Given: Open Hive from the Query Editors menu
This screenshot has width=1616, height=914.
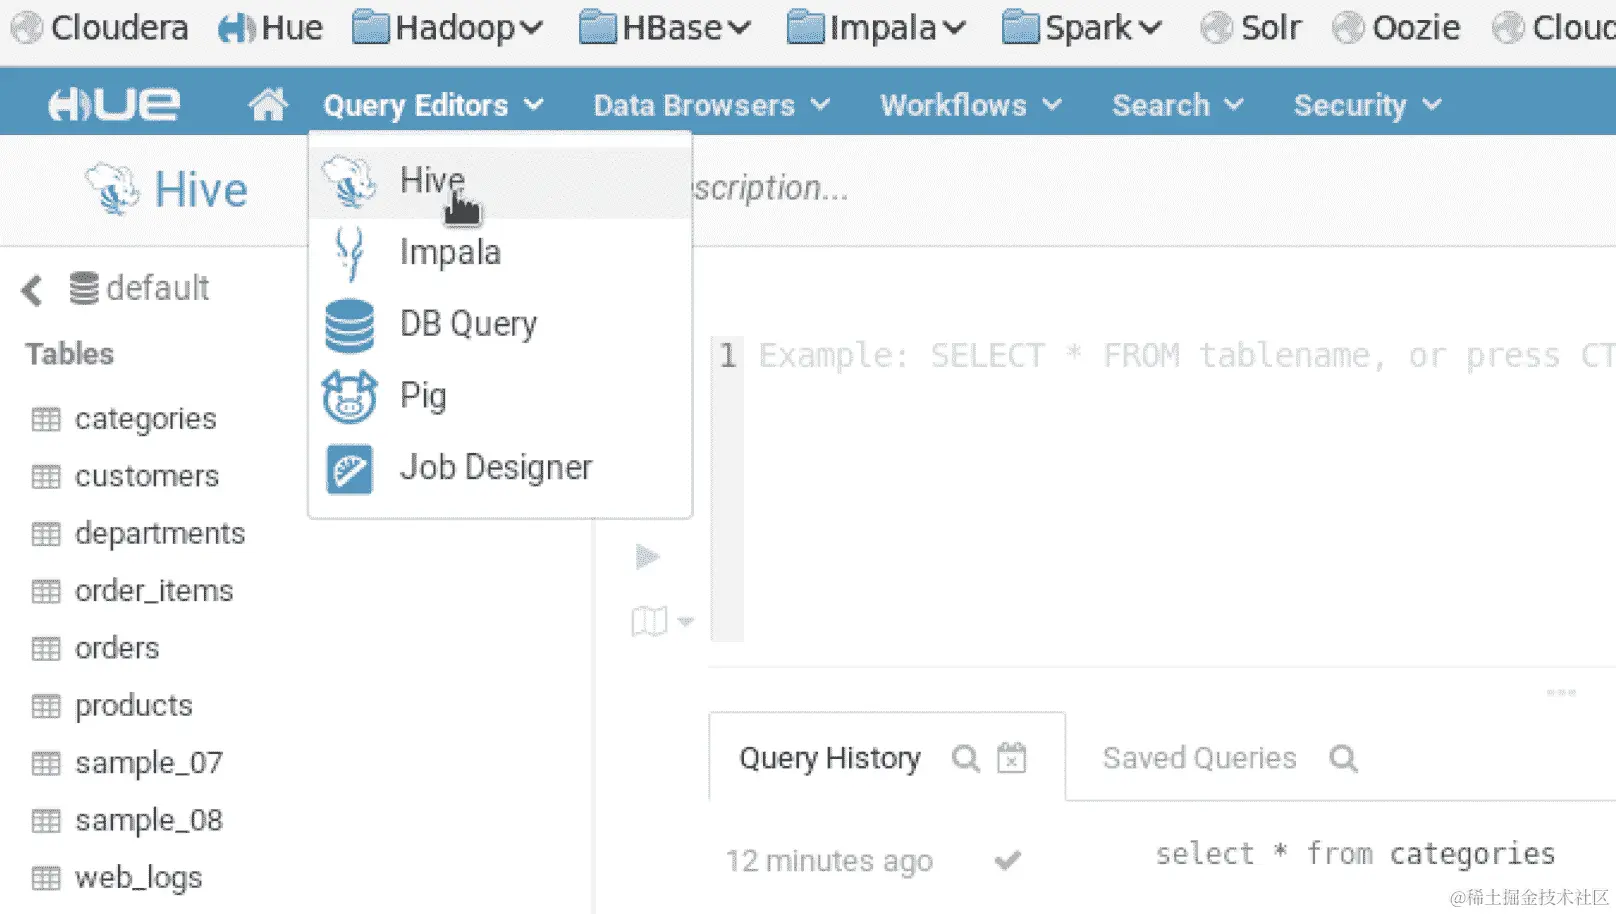Looking at the screenshot, I should 500,182.
